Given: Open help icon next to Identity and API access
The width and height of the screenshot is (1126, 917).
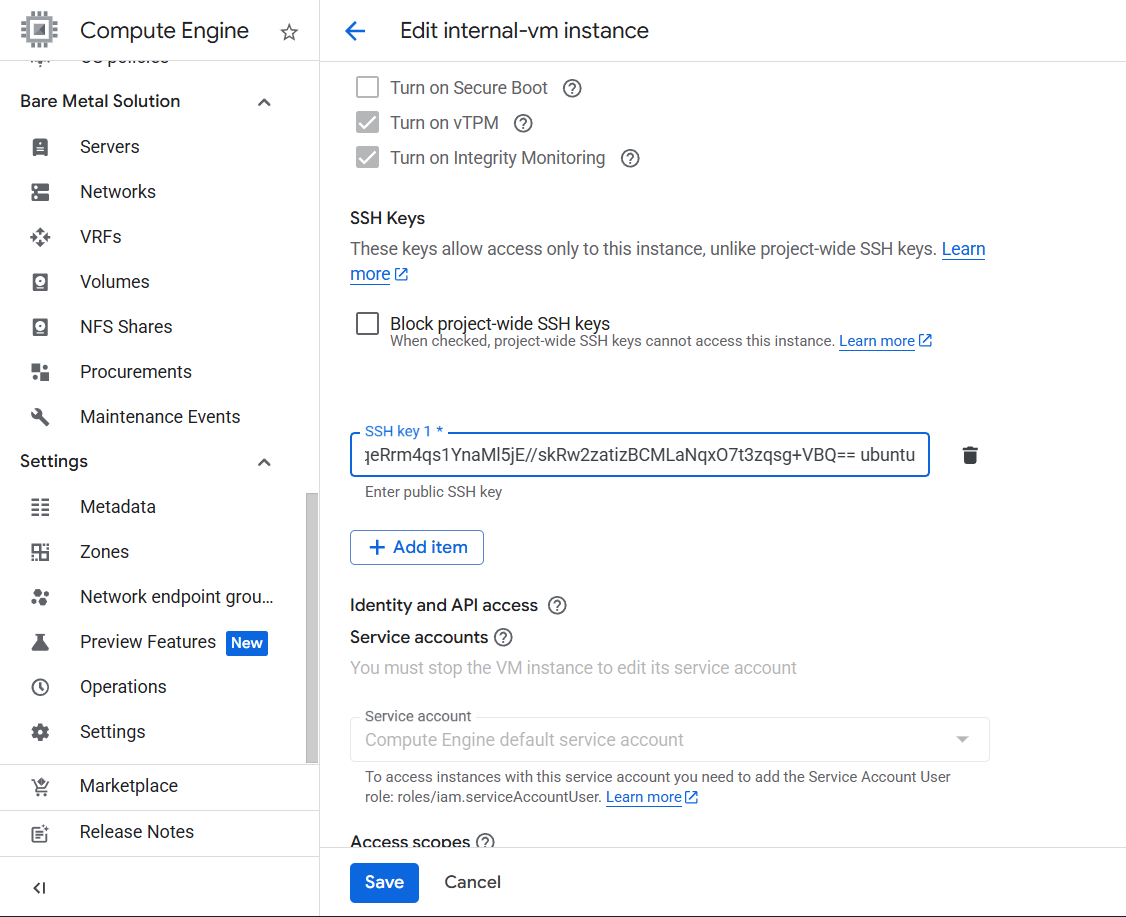Looking at the screenshot, I should click(x=558, y=605).
